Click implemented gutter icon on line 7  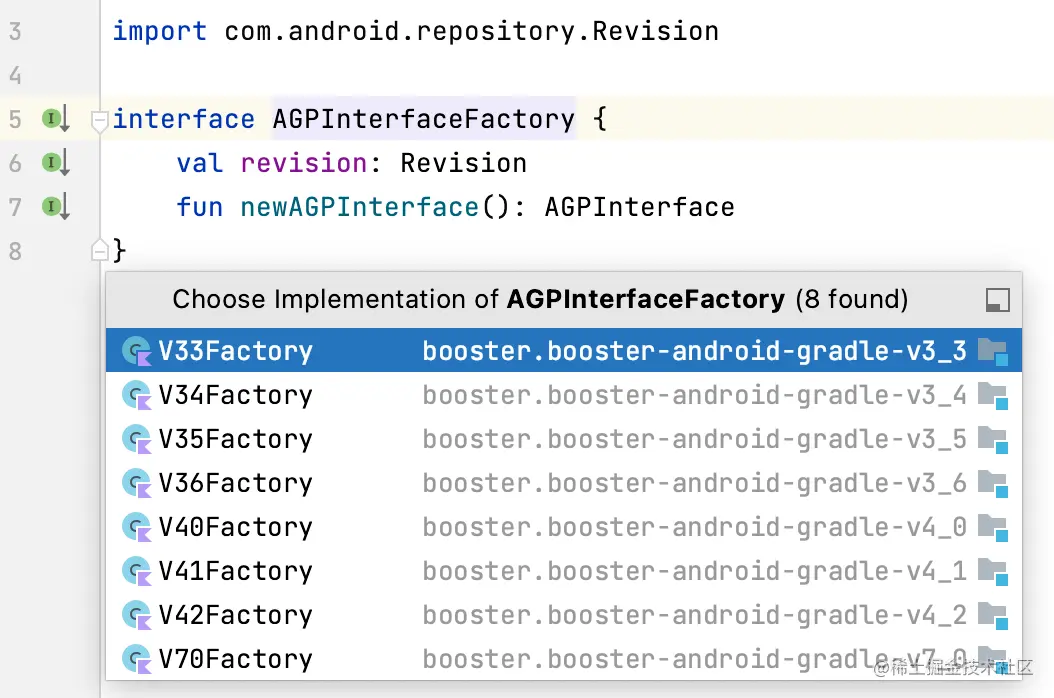tap(55, 206)
